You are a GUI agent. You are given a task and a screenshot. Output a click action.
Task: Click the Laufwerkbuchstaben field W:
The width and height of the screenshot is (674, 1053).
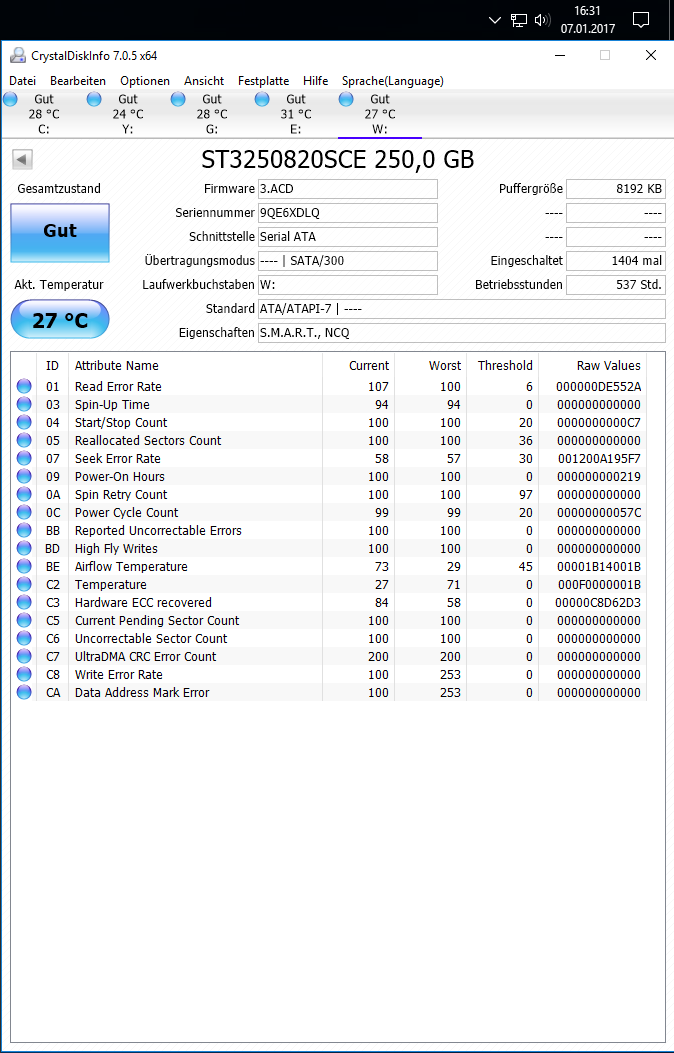tap(348, 285)
